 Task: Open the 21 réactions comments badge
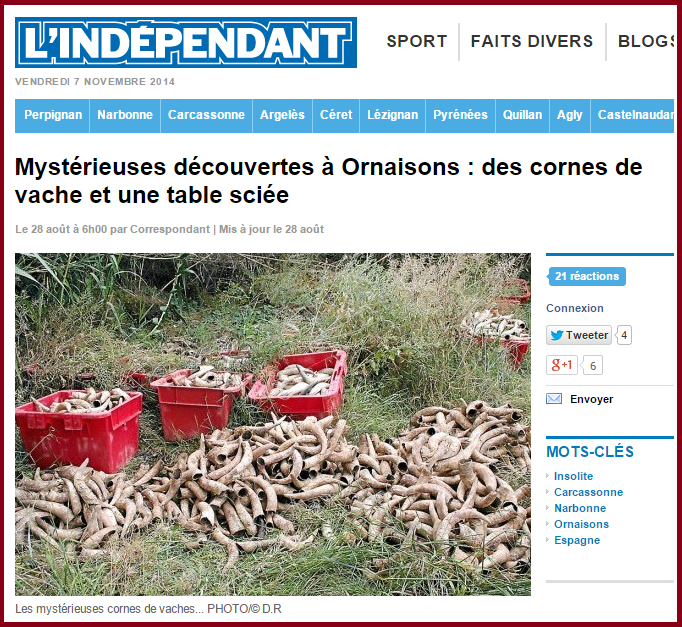(586, 276)
